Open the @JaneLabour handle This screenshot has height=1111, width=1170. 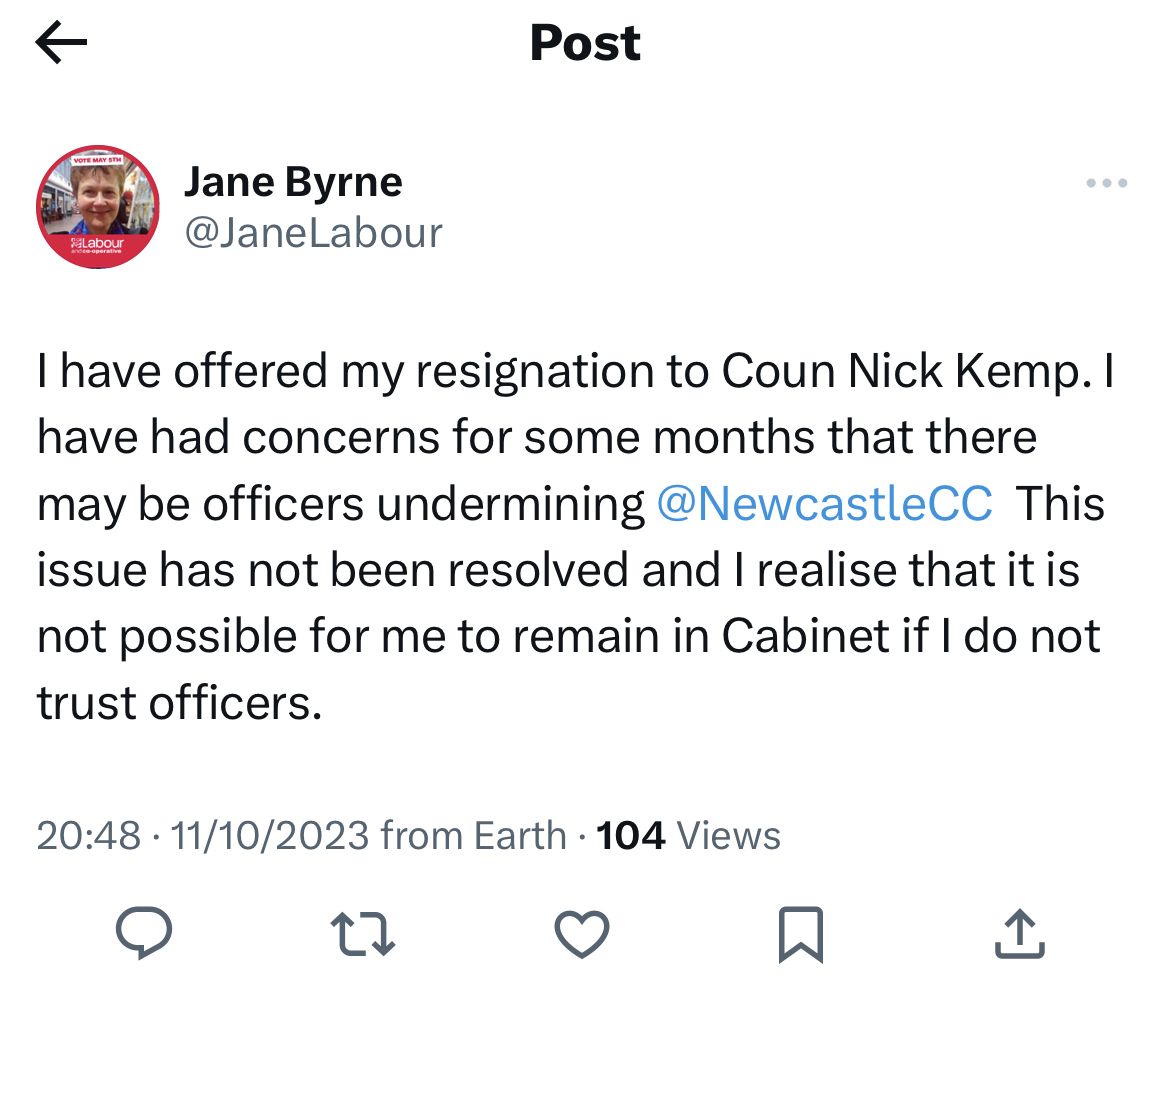[x=313, y=233]
